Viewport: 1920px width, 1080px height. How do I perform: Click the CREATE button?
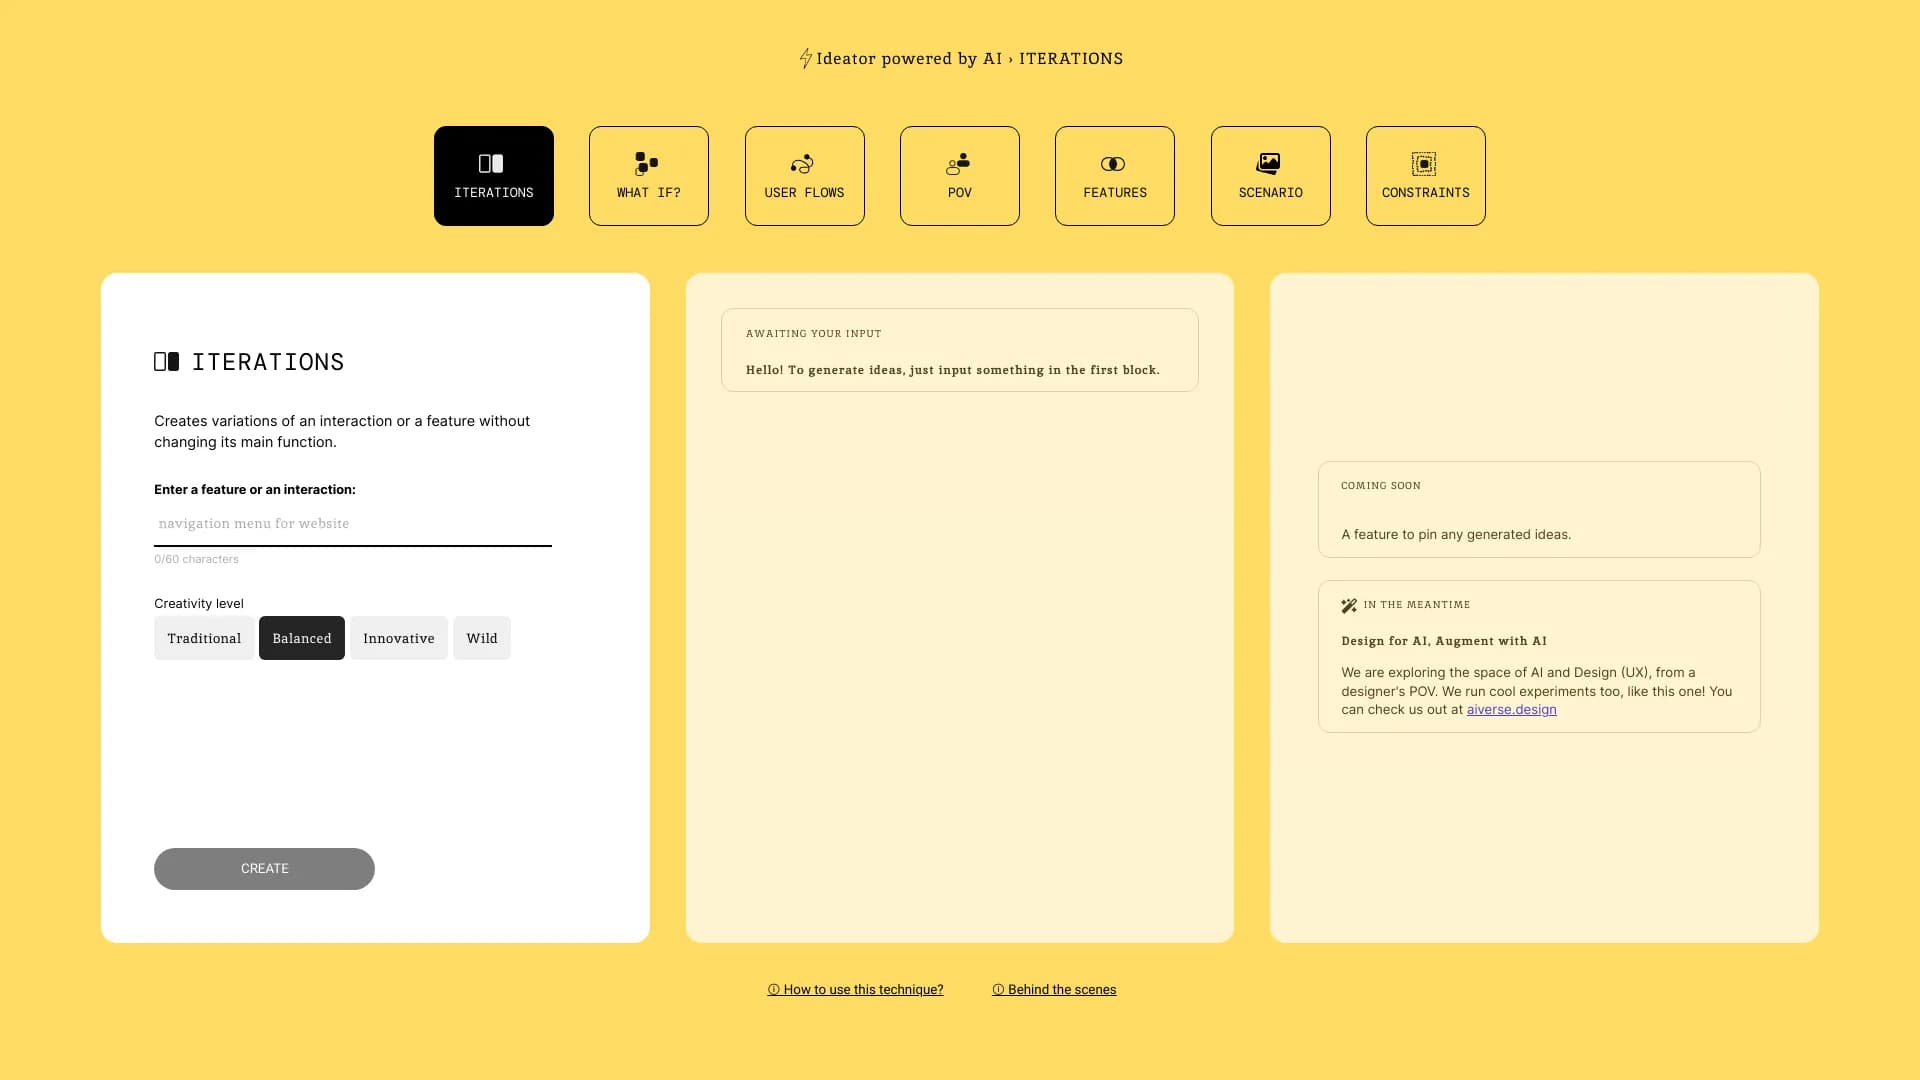tap(264, 869)
